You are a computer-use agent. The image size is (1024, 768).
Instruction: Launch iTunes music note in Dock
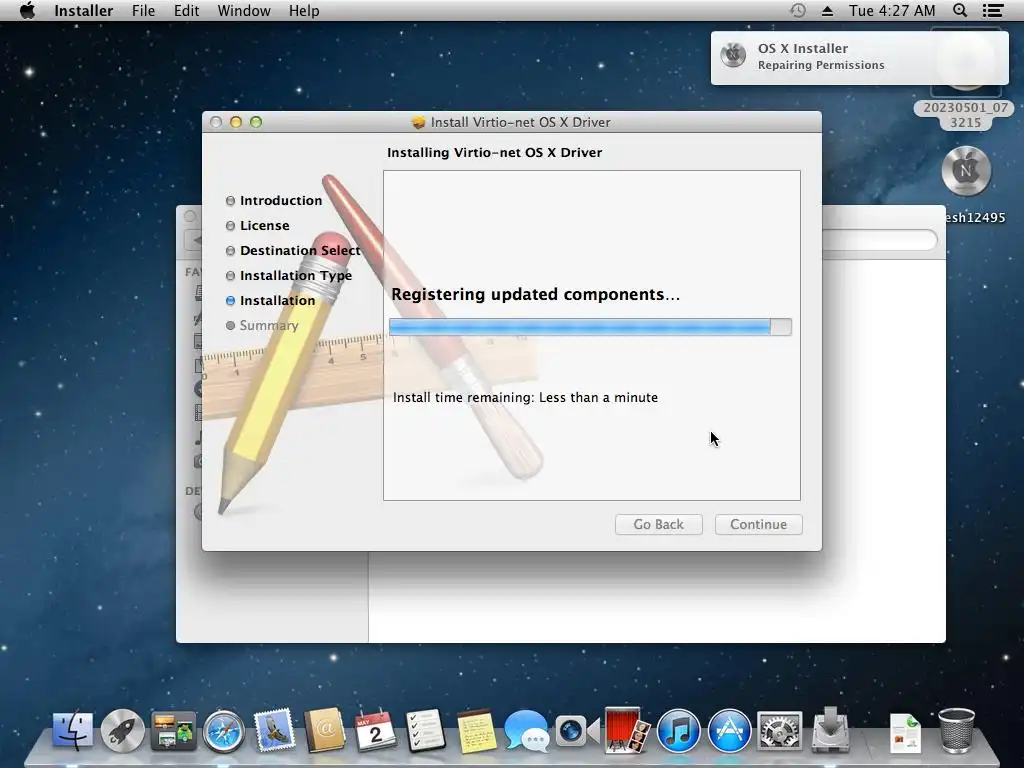[x=679, y=731]
